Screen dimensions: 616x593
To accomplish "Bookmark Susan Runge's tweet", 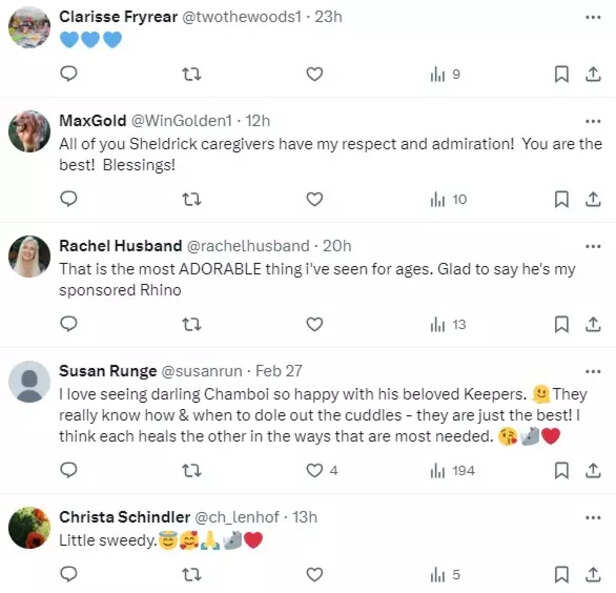I will click(562, 470).
